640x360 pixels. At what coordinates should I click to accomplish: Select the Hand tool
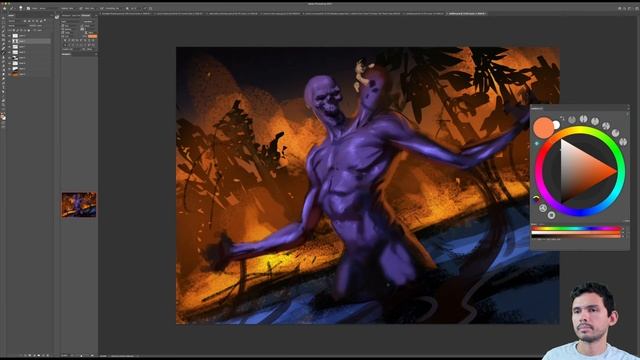3,101
